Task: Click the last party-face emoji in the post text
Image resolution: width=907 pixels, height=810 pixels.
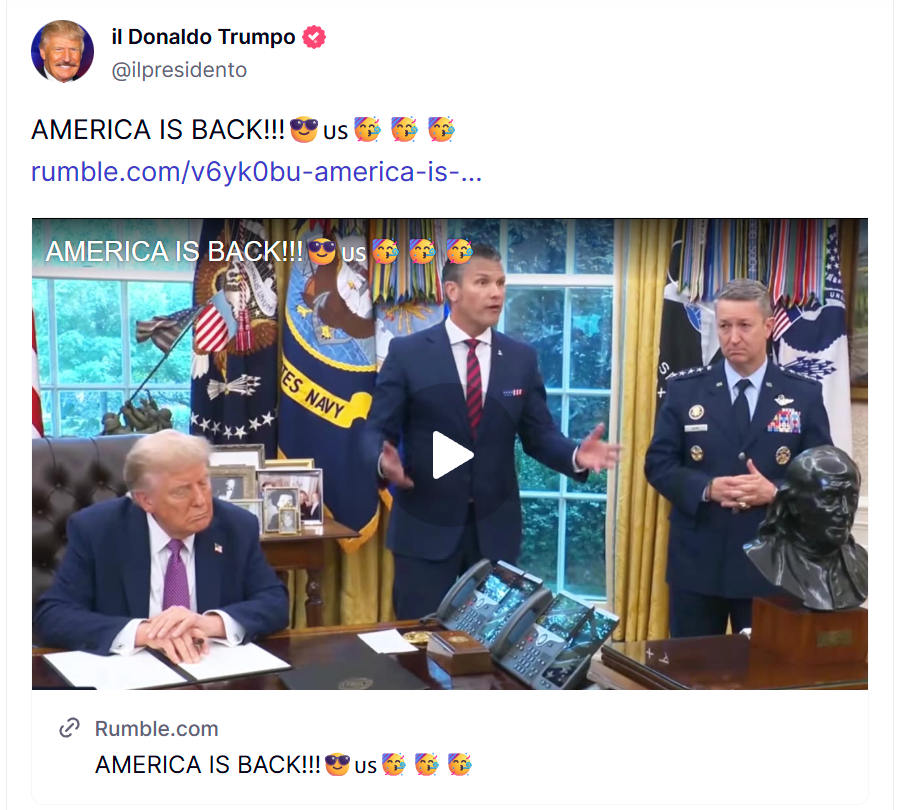Action: point(441,130)
